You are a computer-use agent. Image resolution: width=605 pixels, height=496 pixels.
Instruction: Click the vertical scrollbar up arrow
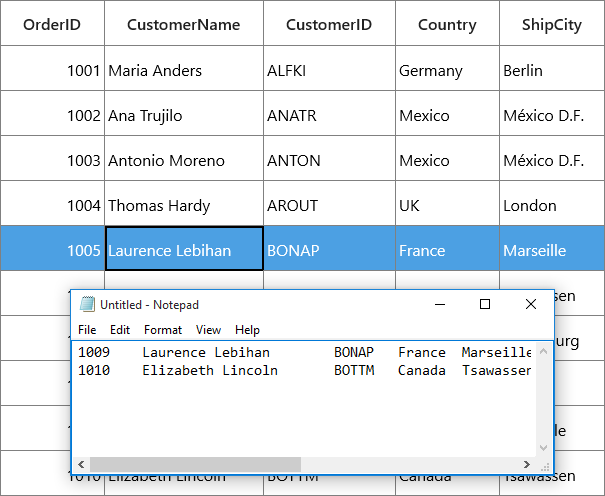point(544,351)
